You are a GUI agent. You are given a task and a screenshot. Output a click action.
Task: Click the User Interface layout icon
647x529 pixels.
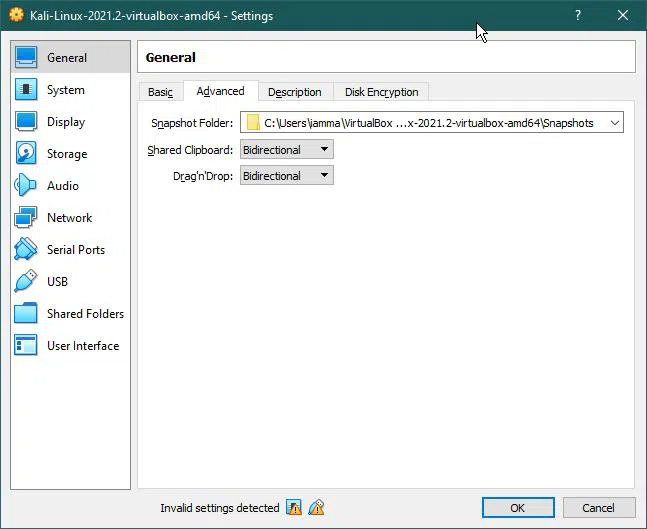pos(26,345)
